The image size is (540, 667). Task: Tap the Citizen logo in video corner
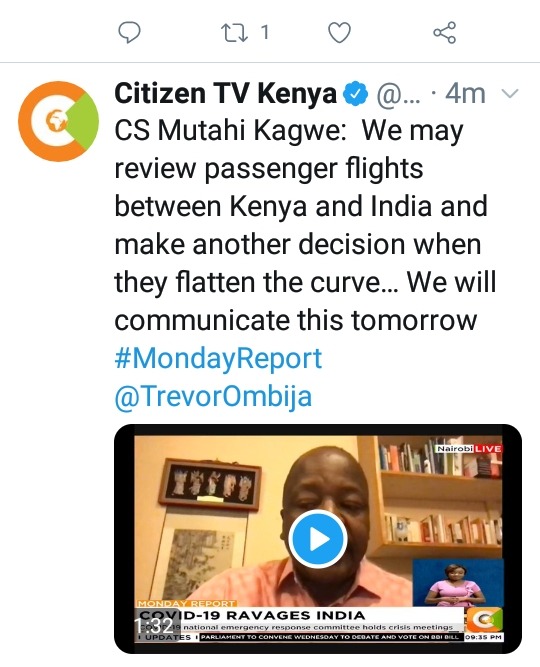[484, 620]
